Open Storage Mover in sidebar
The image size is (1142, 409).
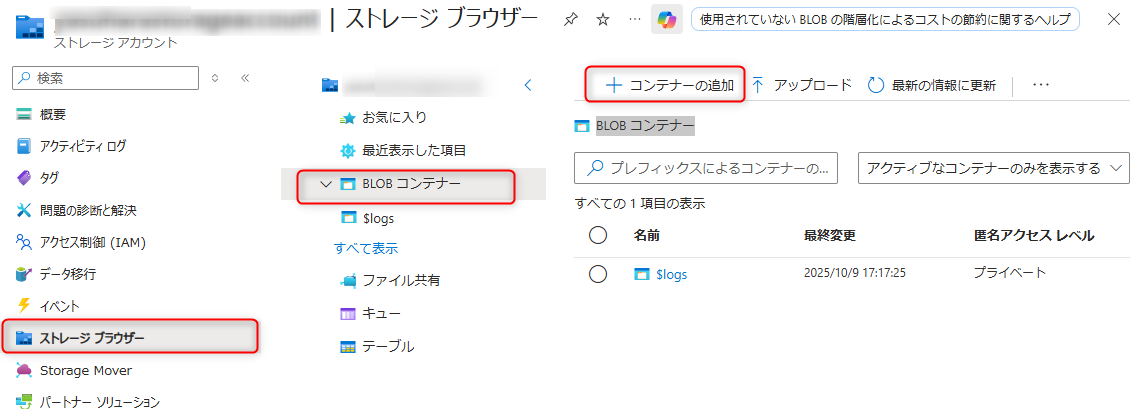(85, 370)
